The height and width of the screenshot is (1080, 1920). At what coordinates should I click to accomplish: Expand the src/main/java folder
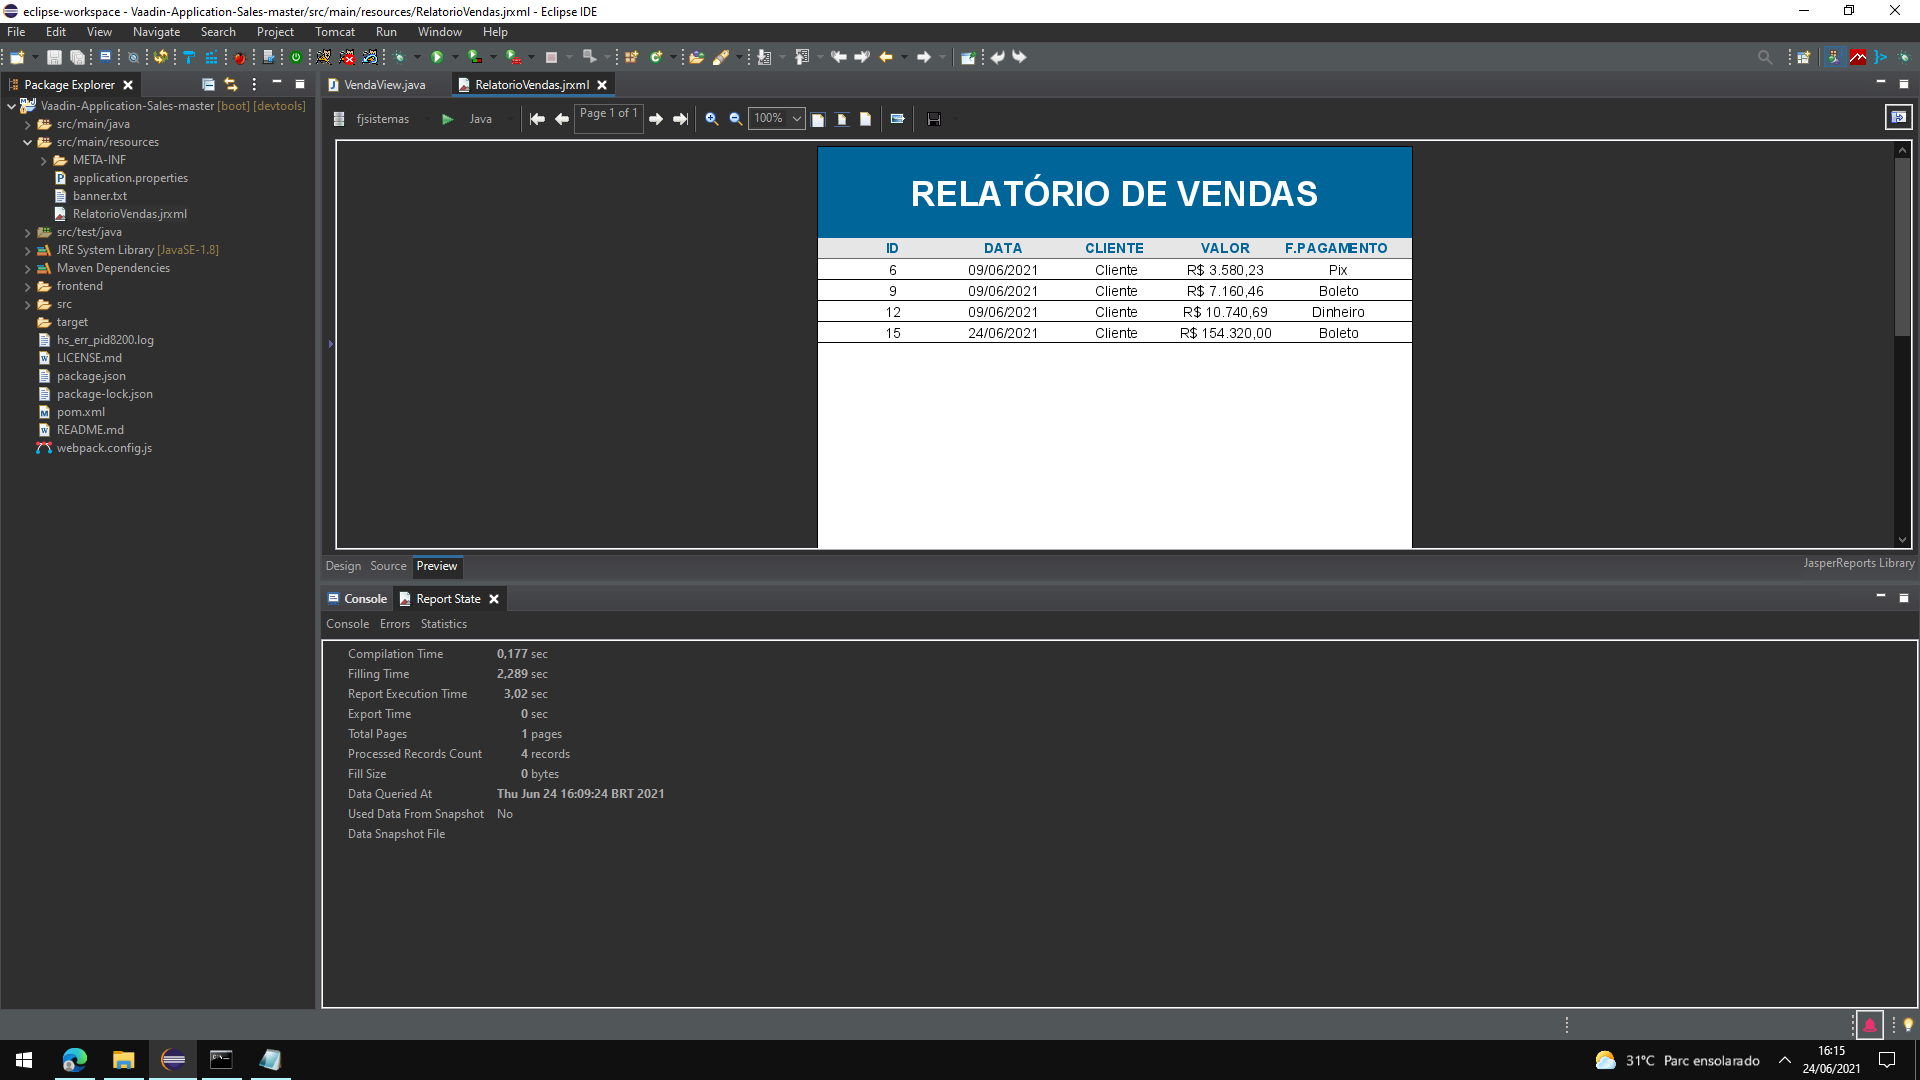click(27, 125)
